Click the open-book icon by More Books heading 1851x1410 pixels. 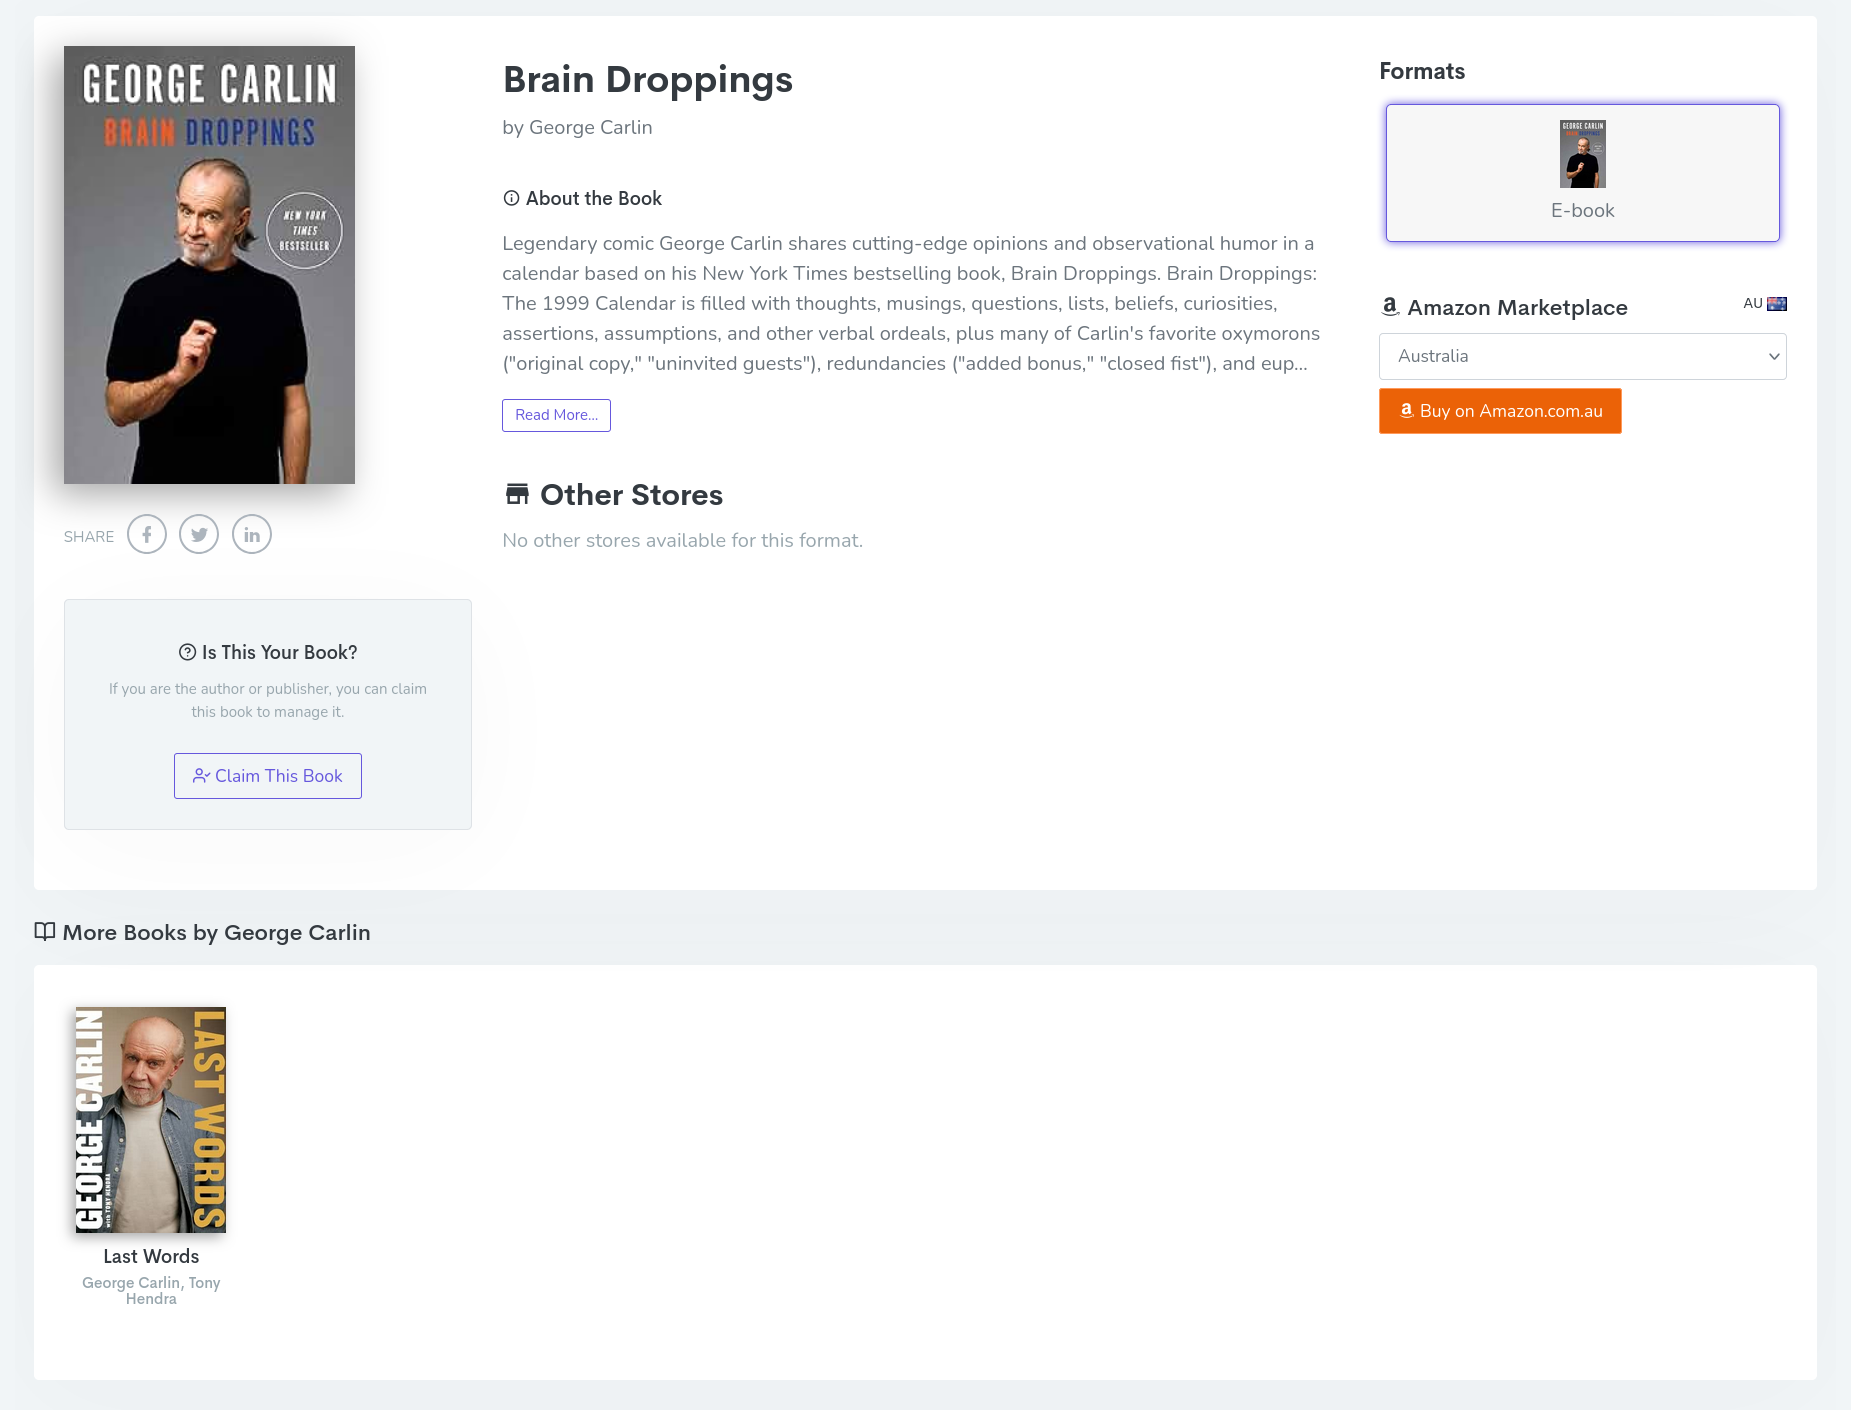[x=44, y=932]
